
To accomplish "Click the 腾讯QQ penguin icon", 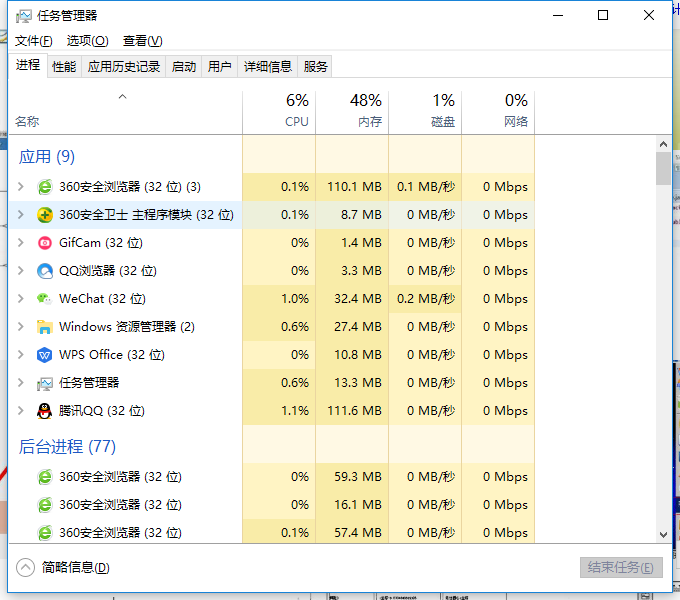I will click(x=45, y=411).
